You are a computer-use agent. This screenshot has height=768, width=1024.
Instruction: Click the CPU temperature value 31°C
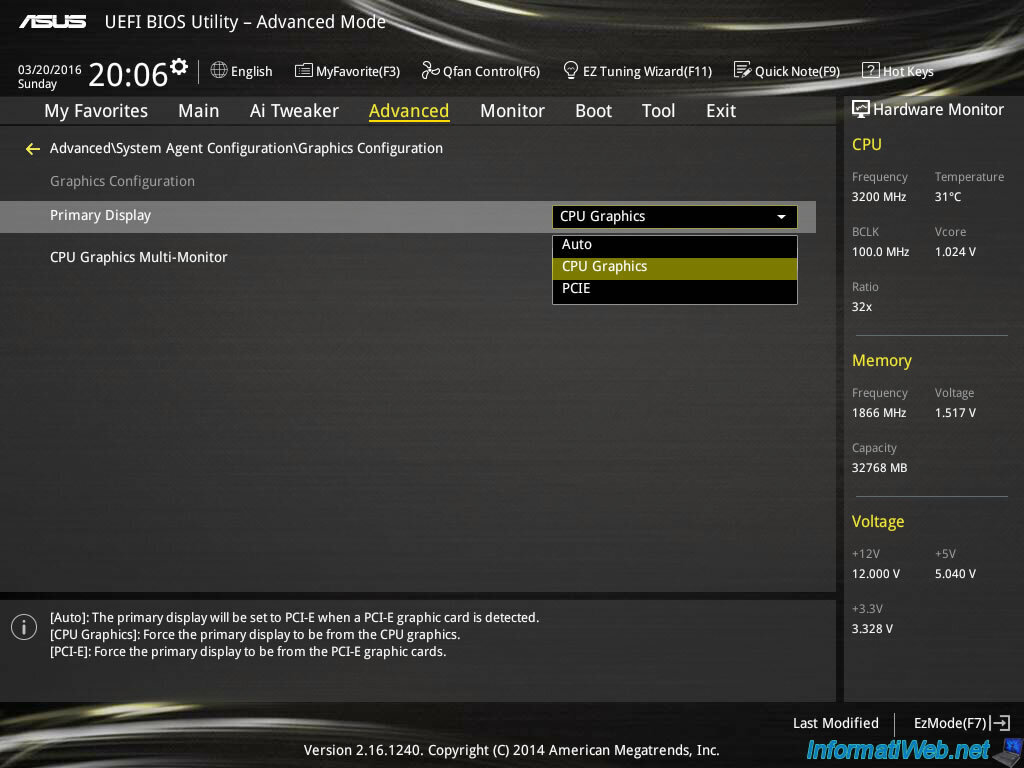click(948, 197)
